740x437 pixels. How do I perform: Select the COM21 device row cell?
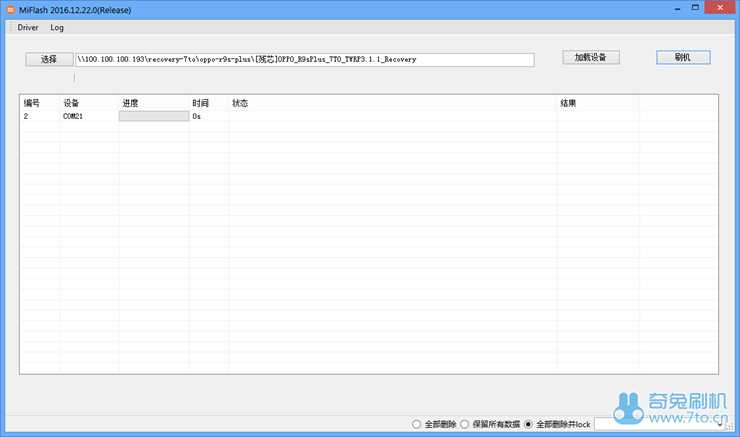pyautogui.click(x=73, y=116)
